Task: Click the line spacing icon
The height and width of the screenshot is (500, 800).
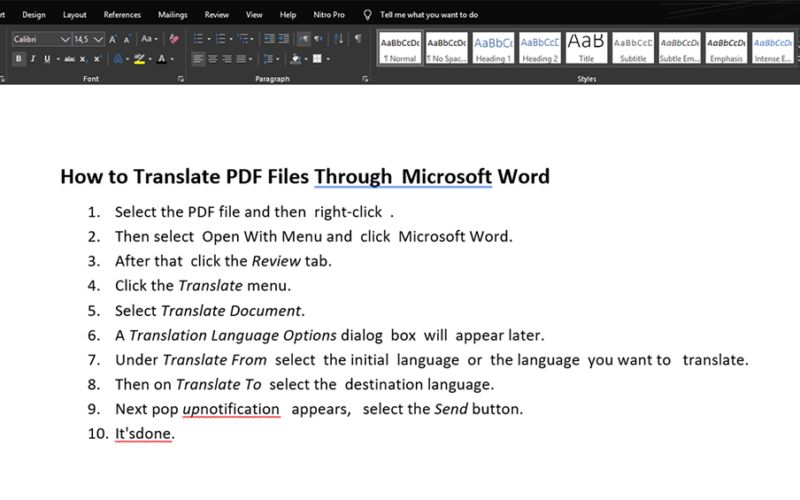Action: pos(267,59)
